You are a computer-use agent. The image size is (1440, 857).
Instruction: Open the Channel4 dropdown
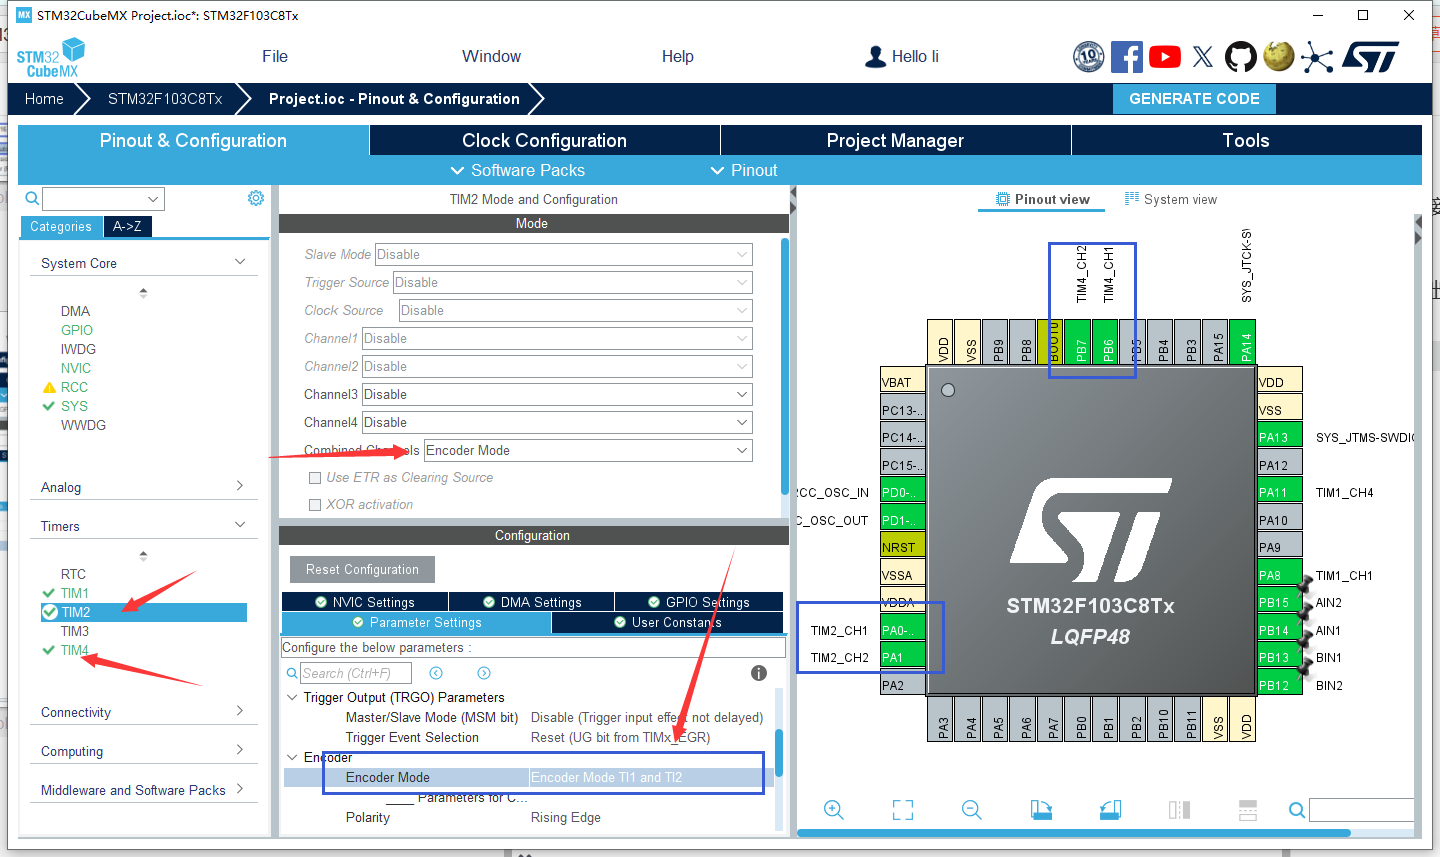[x=557, y=423]
